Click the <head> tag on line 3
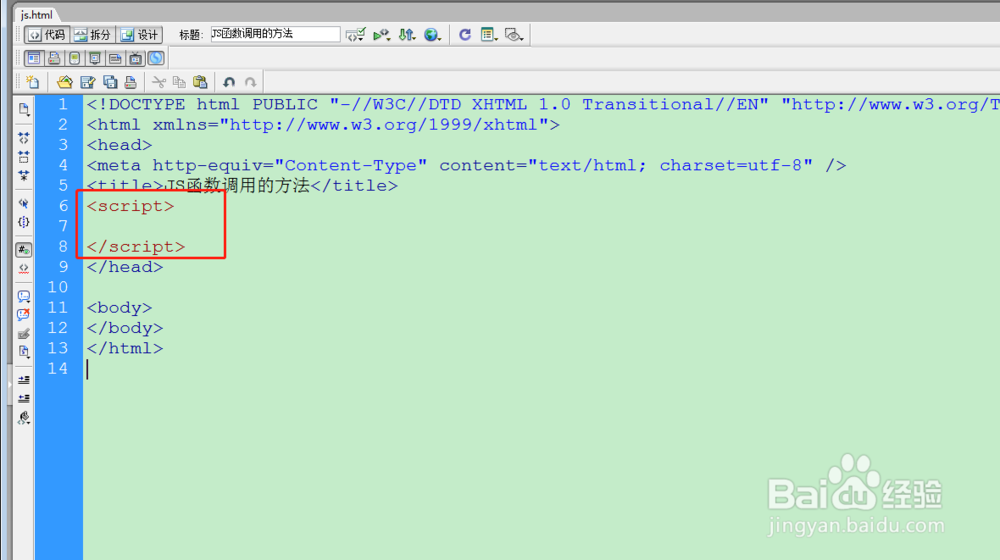This screenshot has width=1000, height=560. pyautogui.click(x=119, y=145)
